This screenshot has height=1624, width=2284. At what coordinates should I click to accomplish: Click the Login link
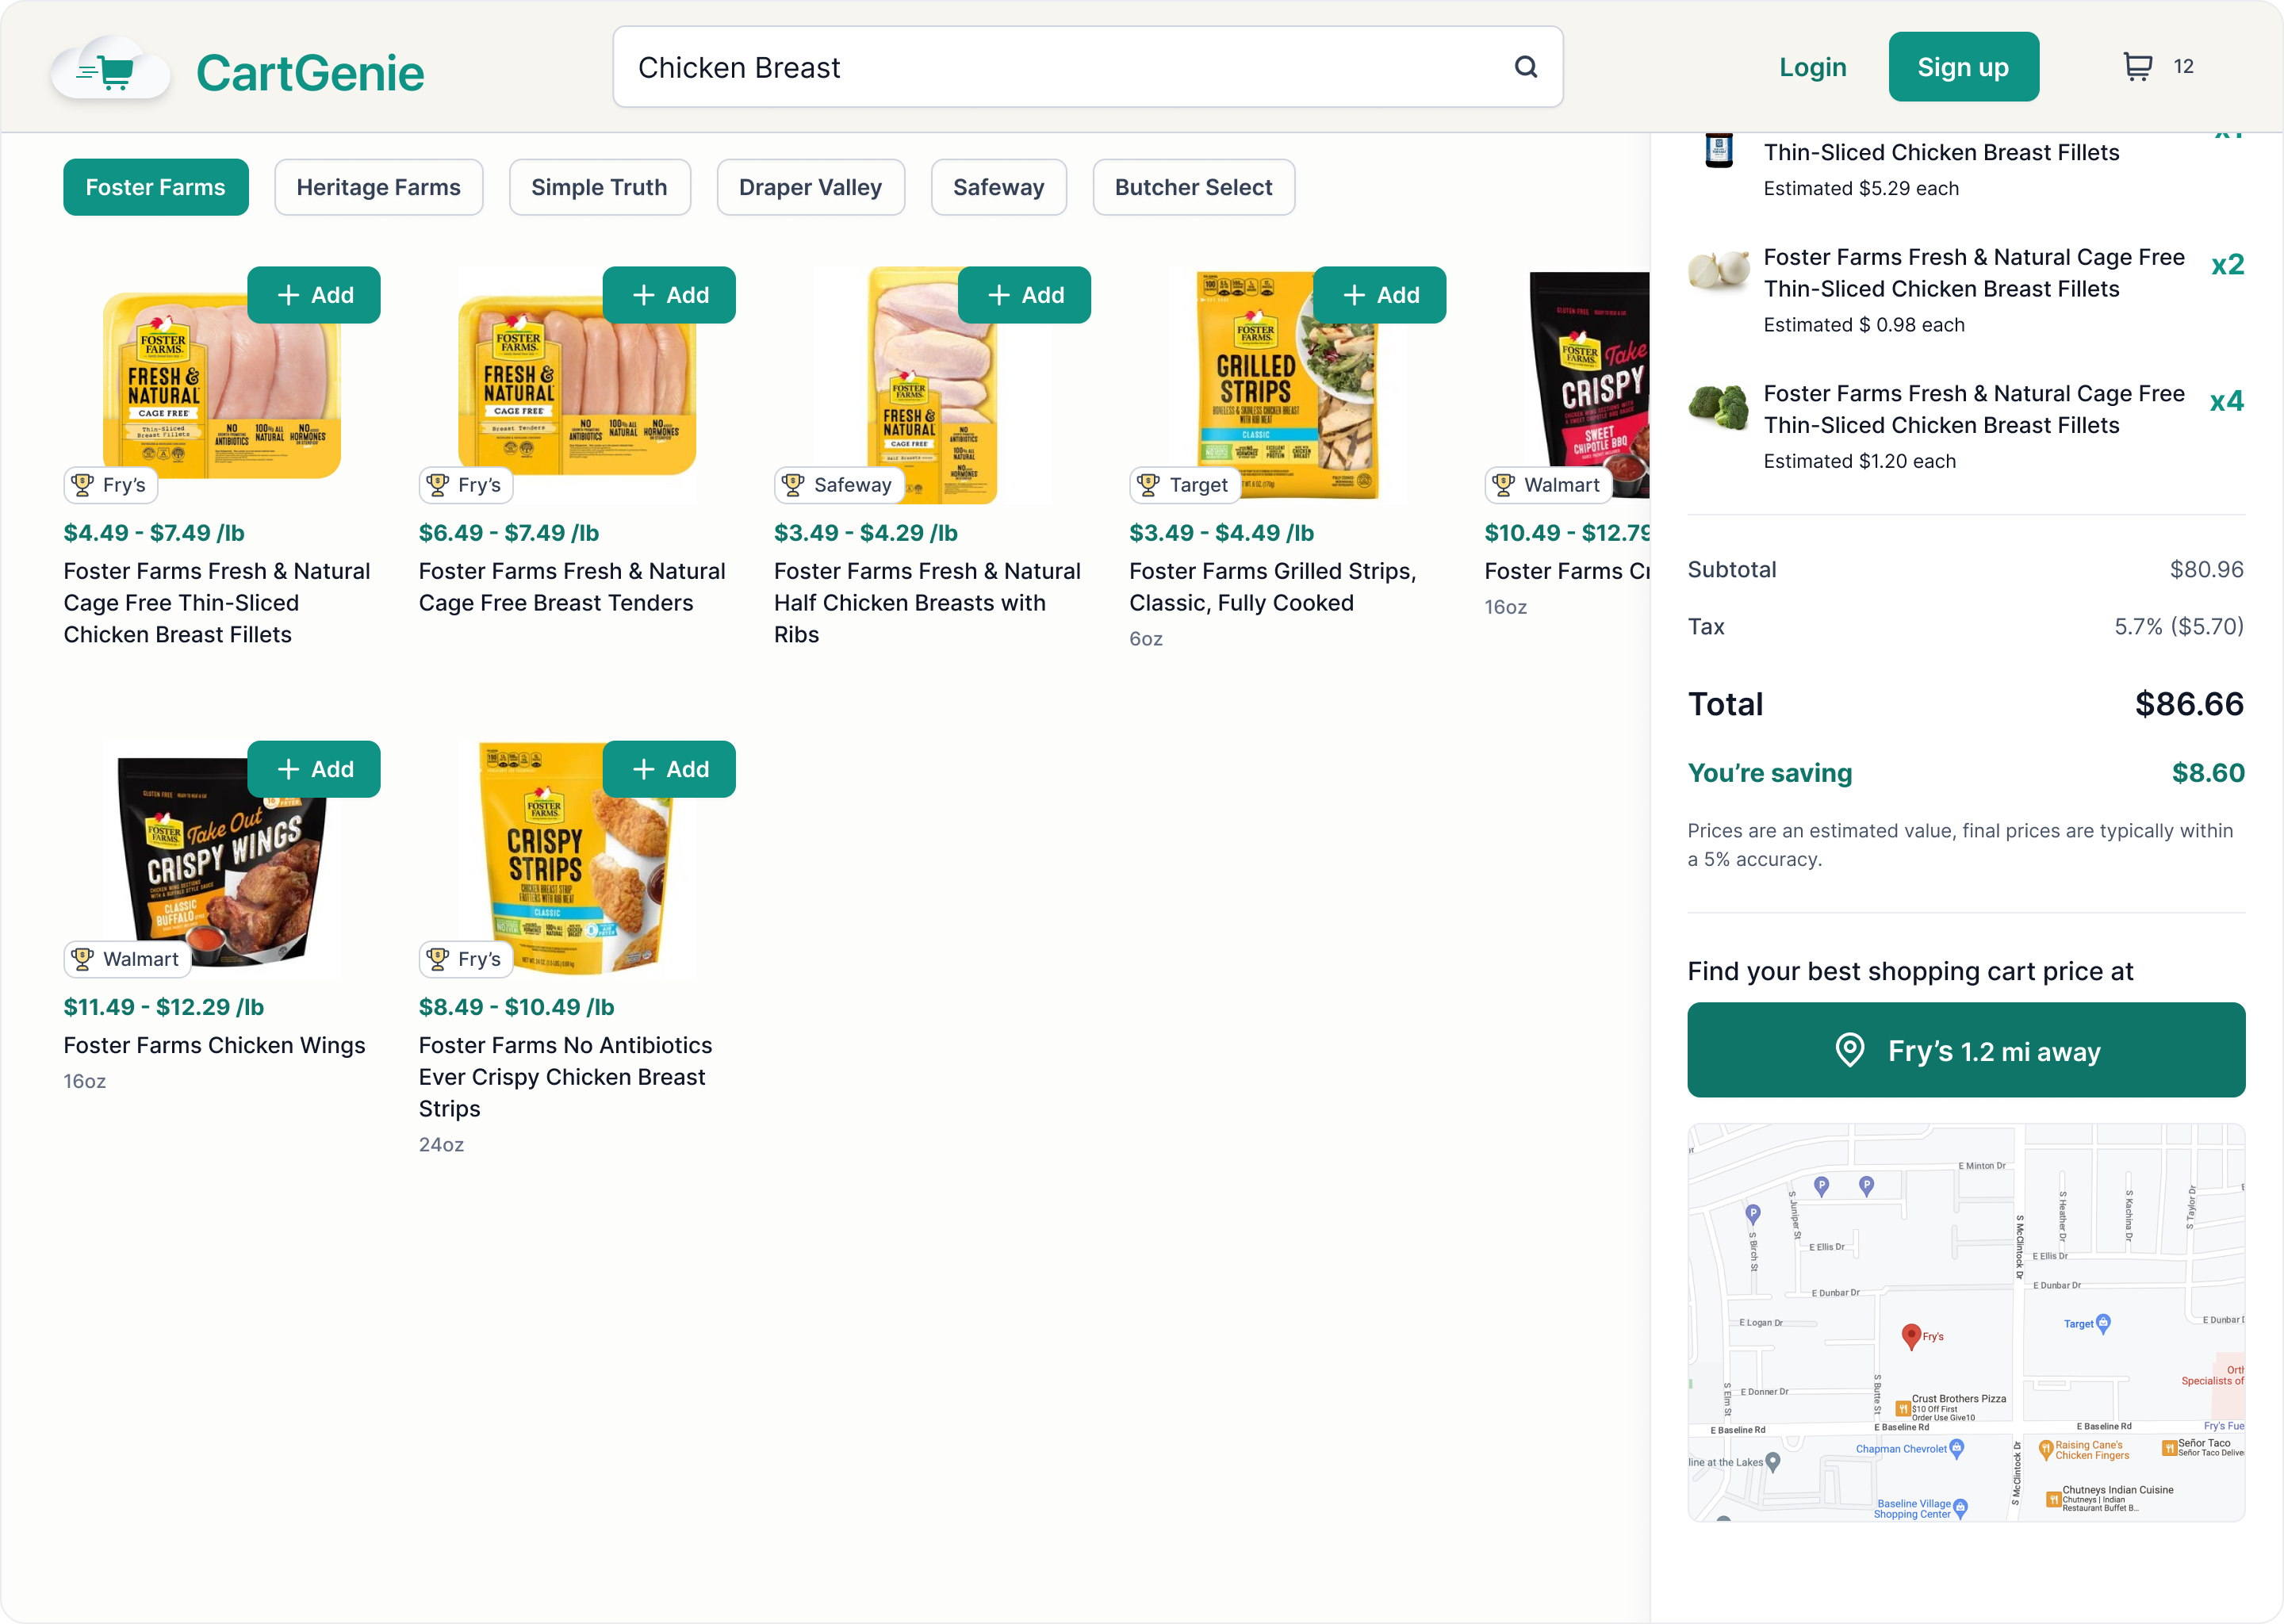point(1812,67)
